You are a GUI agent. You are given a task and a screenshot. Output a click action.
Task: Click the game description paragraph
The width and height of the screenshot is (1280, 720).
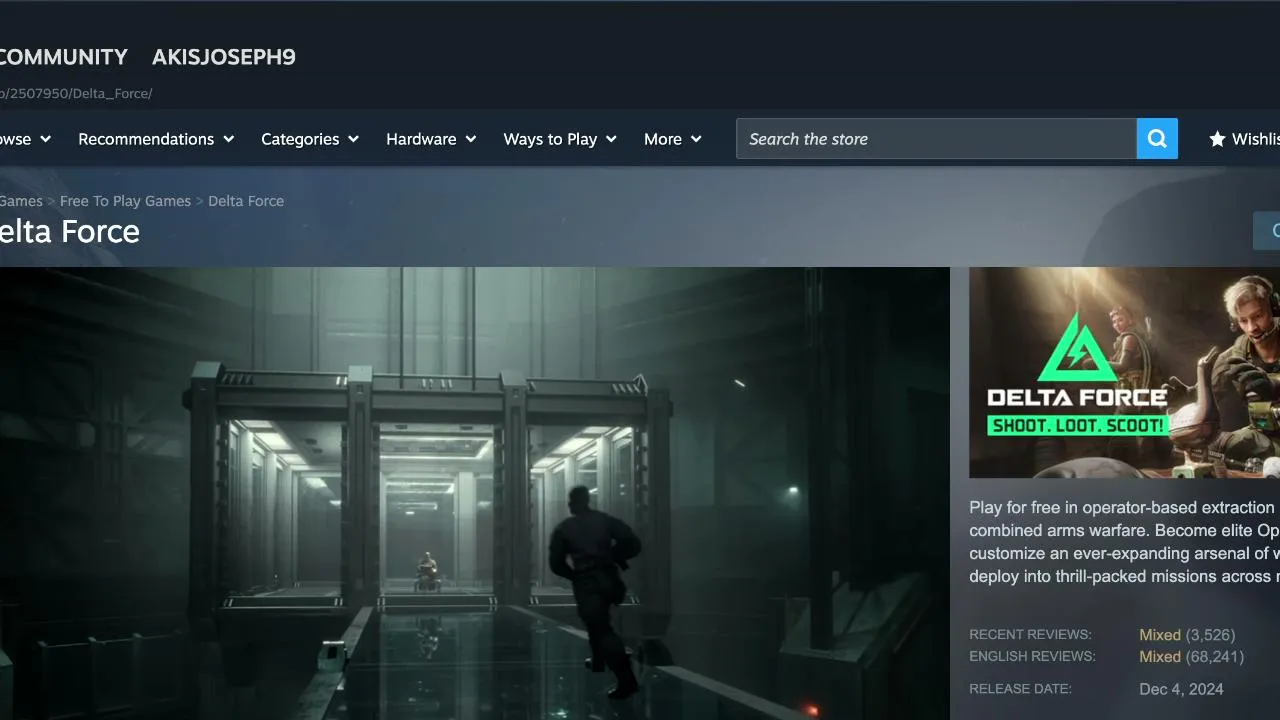pos(1124,542)
